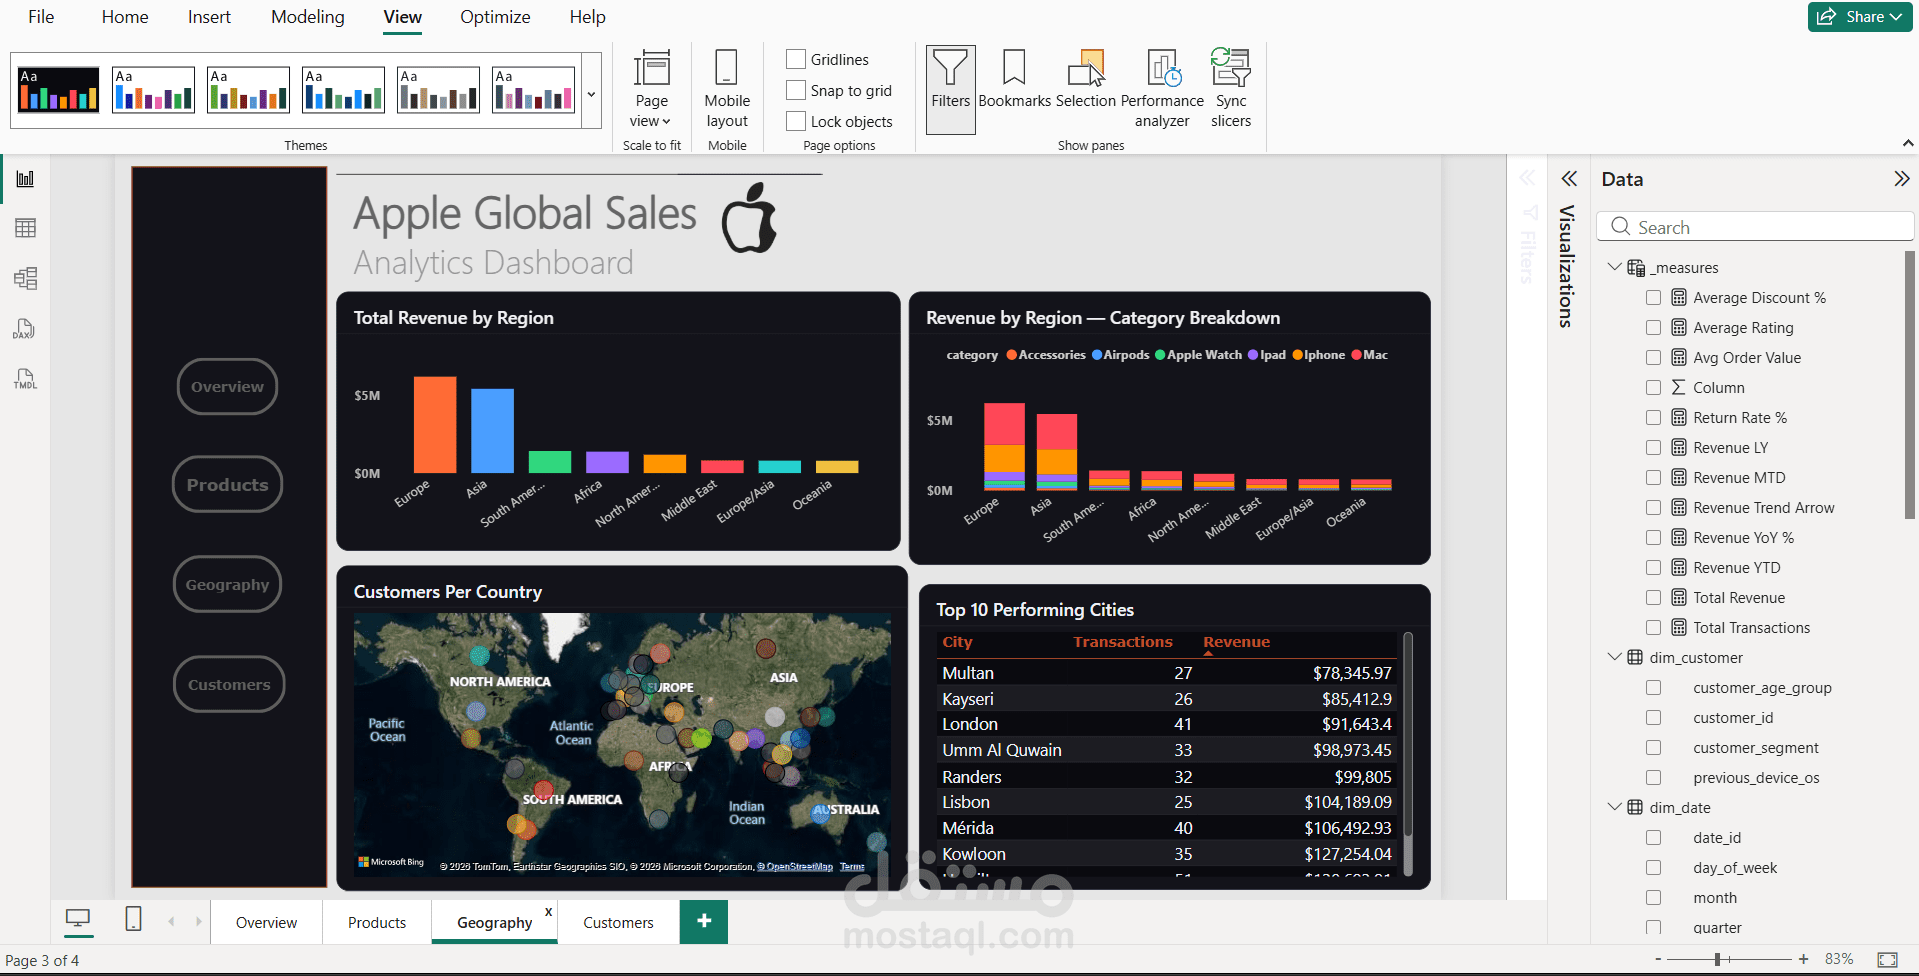This screenshot has width=1919, height=976.
Task: Go to next page tabs arrow
Action: (x=199, y=921)
